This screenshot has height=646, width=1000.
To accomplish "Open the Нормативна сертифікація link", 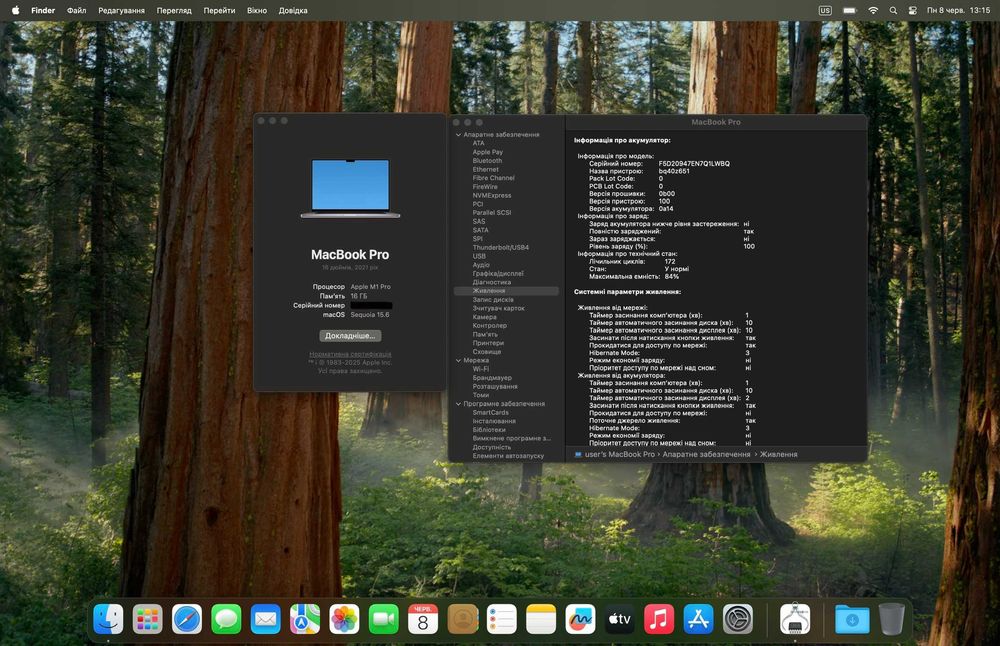I will pyautogui.click(x=350, y=354).
